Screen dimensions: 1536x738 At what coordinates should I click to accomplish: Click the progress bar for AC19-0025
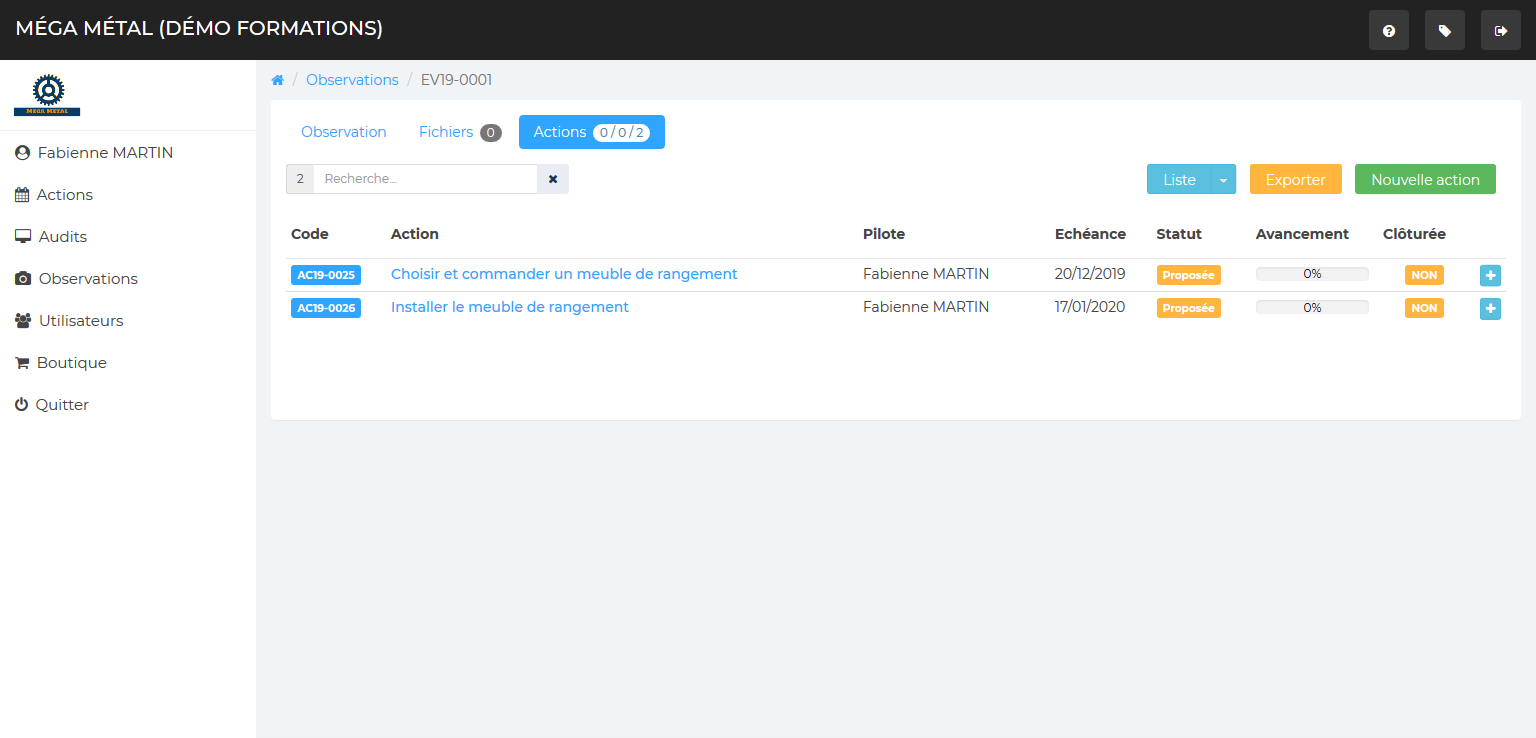pos(1312,274)
